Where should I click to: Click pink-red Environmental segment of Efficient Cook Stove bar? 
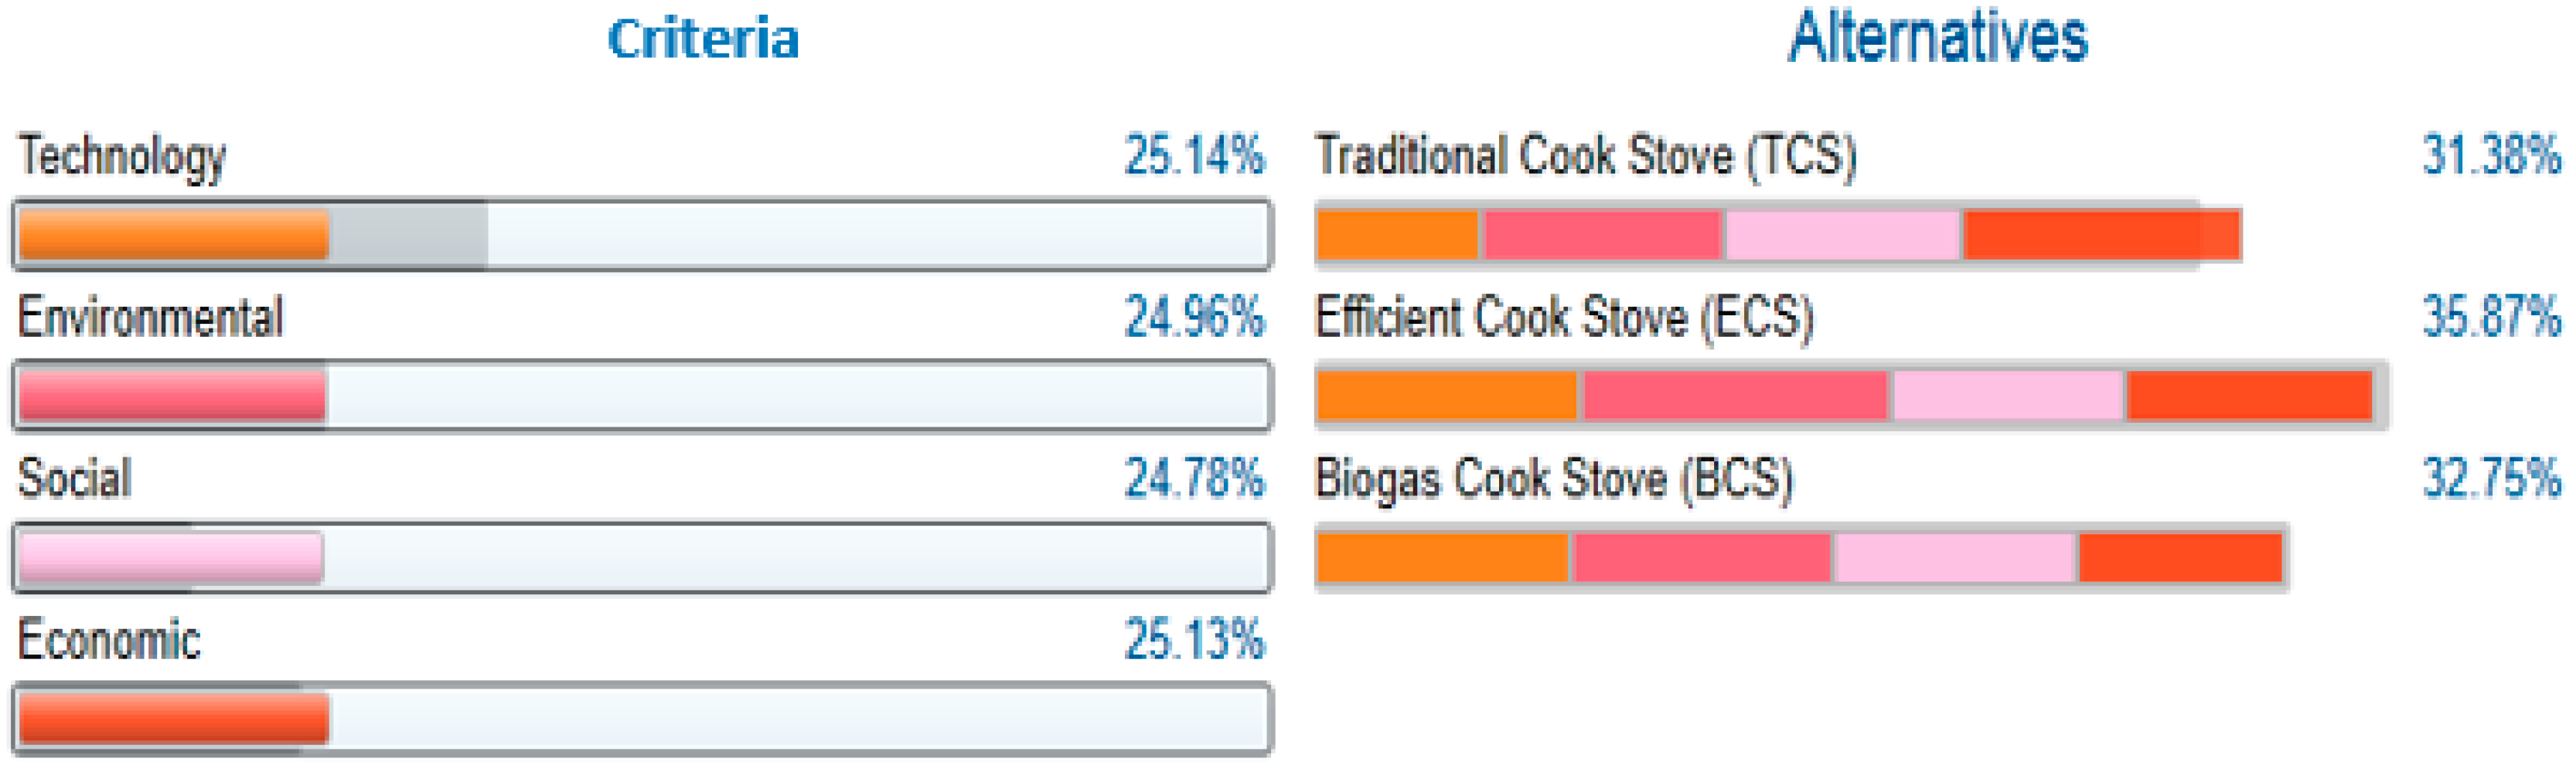point(1735,396)
